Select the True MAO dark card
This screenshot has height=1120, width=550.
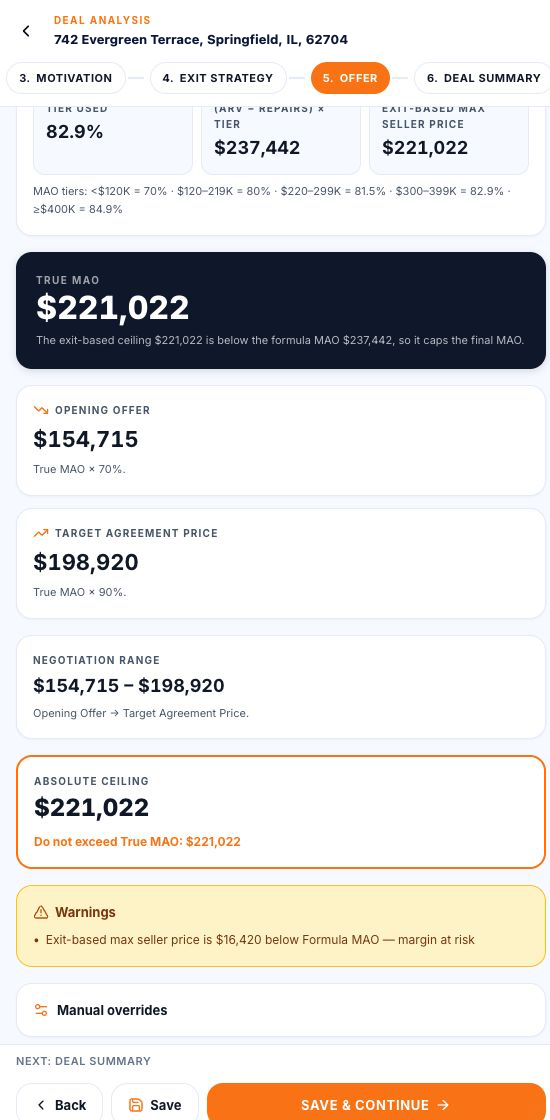point(281,310)
